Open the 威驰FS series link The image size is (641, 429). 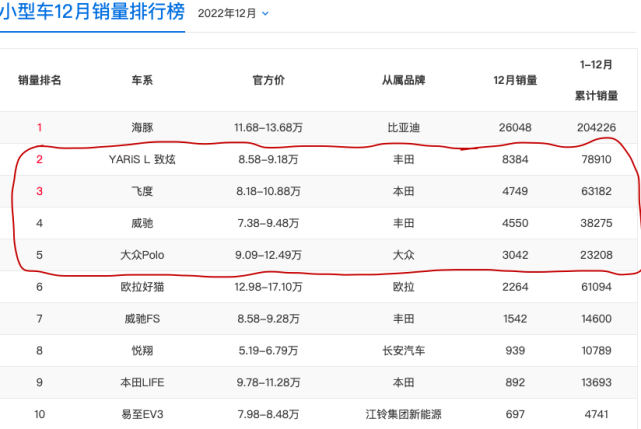coord(142,319)
